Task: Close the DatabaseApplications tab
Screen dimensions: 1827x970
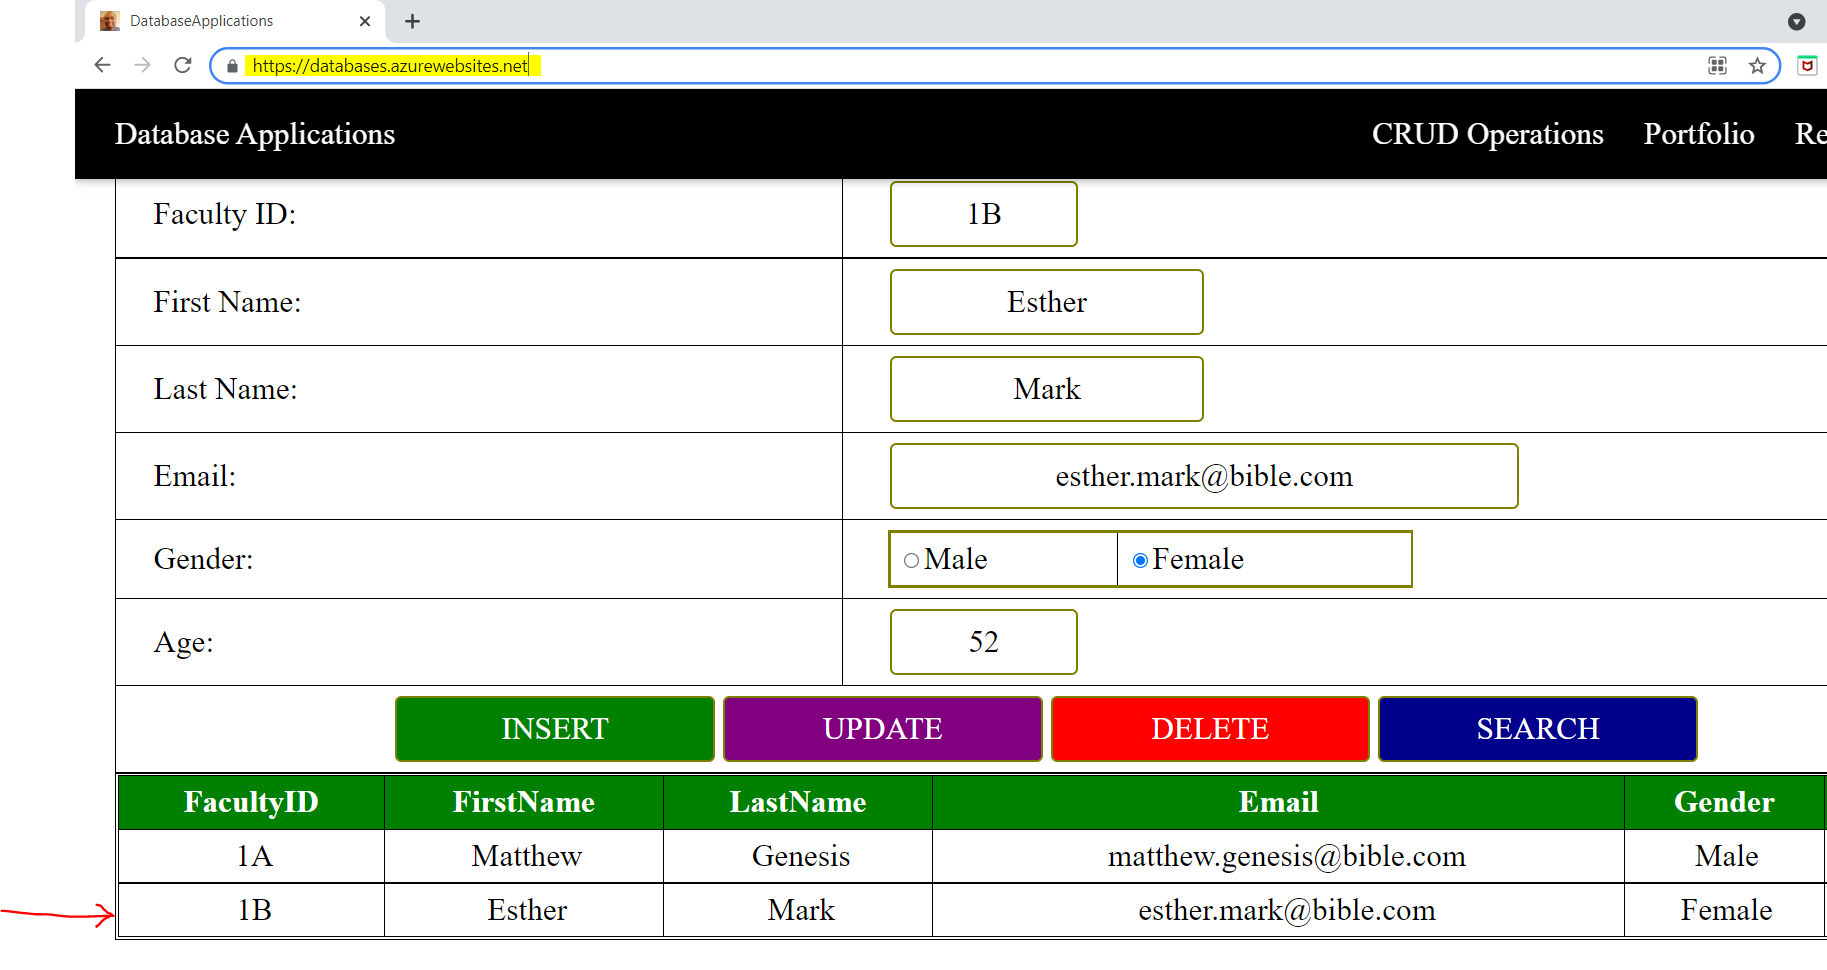Action: click(365, 21)
